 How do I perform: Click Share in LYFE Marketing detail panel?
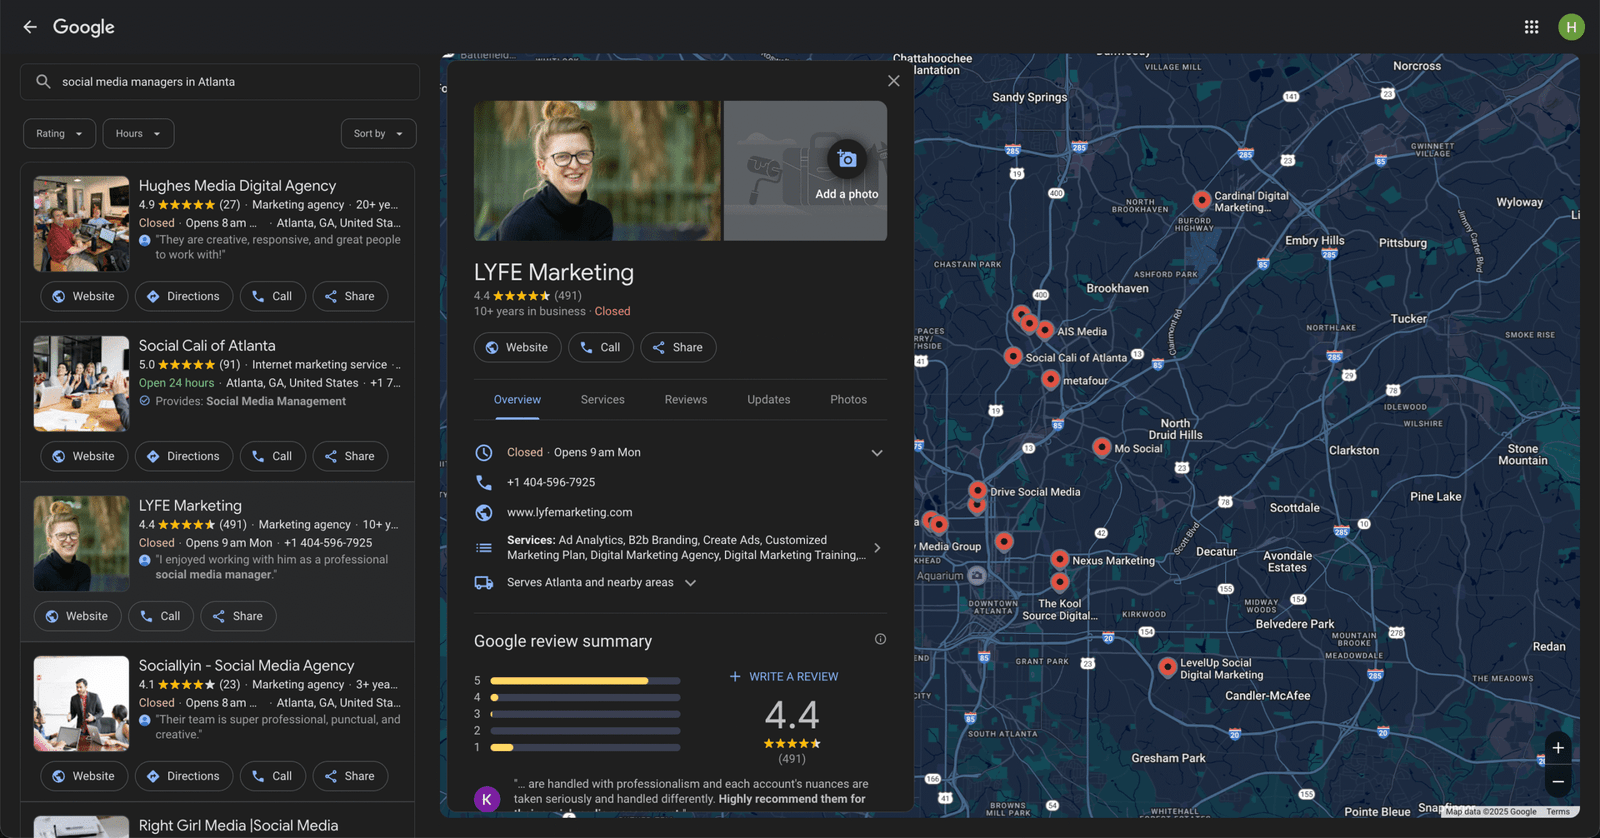[x=679, y=348]
